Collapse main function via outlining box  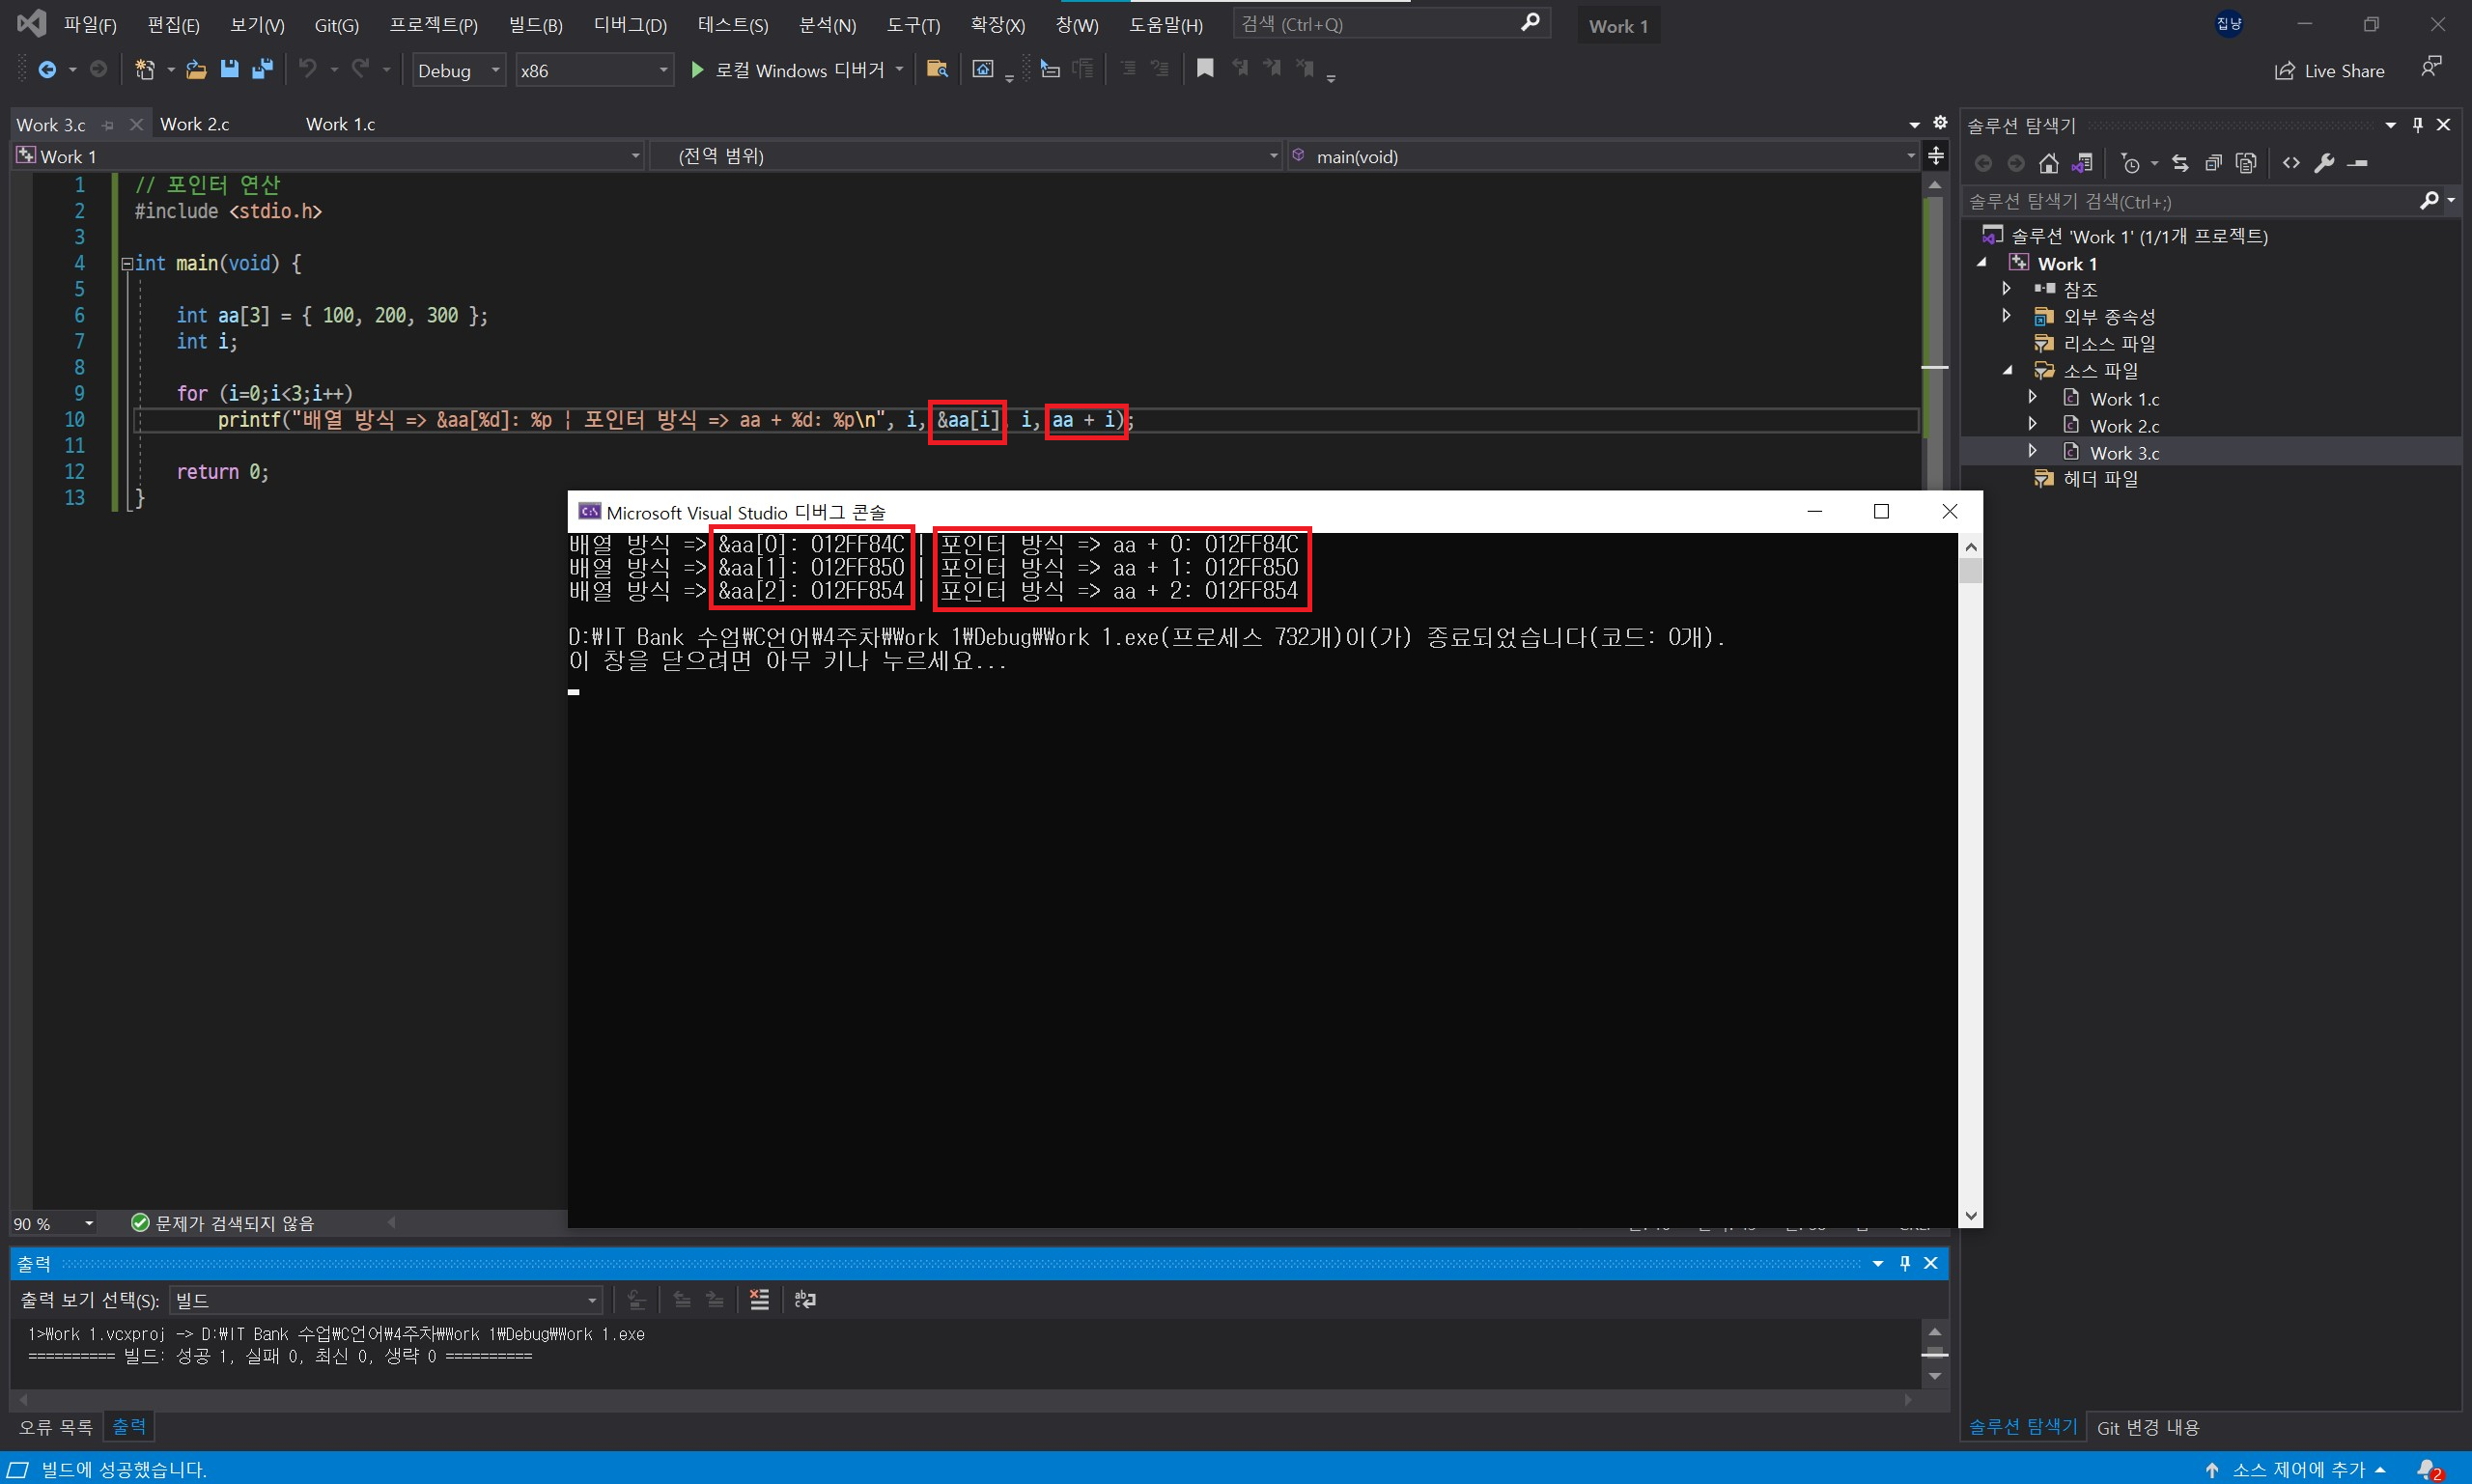coord(127,264)
